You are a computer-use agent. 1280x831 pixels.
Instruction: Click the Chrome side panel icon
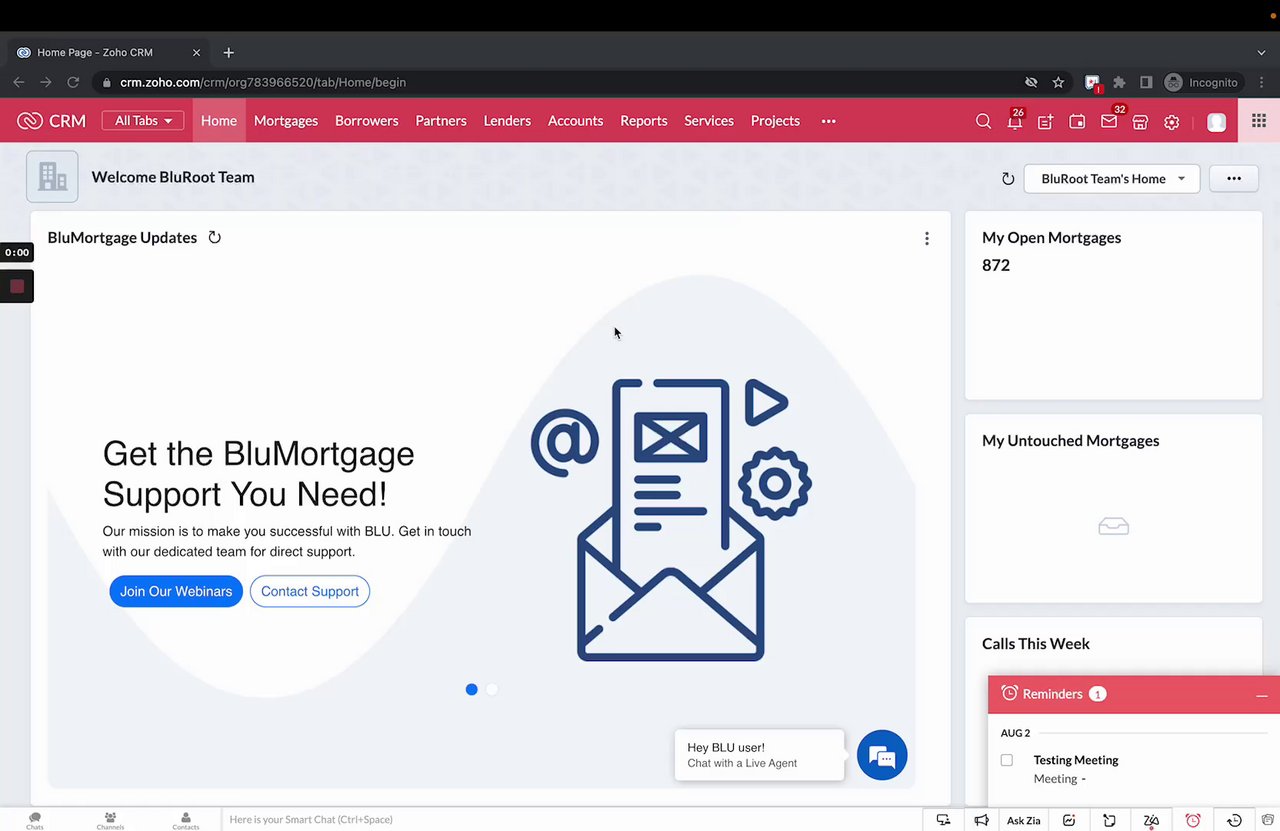tap(1146, 82)
